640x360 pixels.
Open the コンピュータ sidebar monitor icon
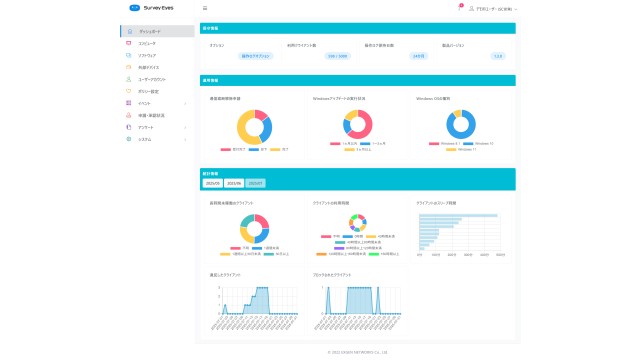[x=129, y=43]
